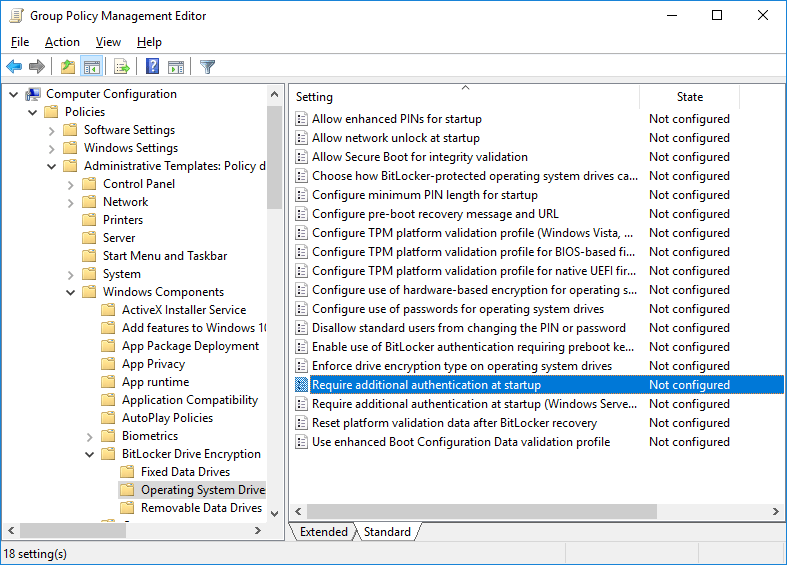
Task: Select 'Require additional authentication at startup (Windows Serve...'
Action: click(x=474, y=404)
